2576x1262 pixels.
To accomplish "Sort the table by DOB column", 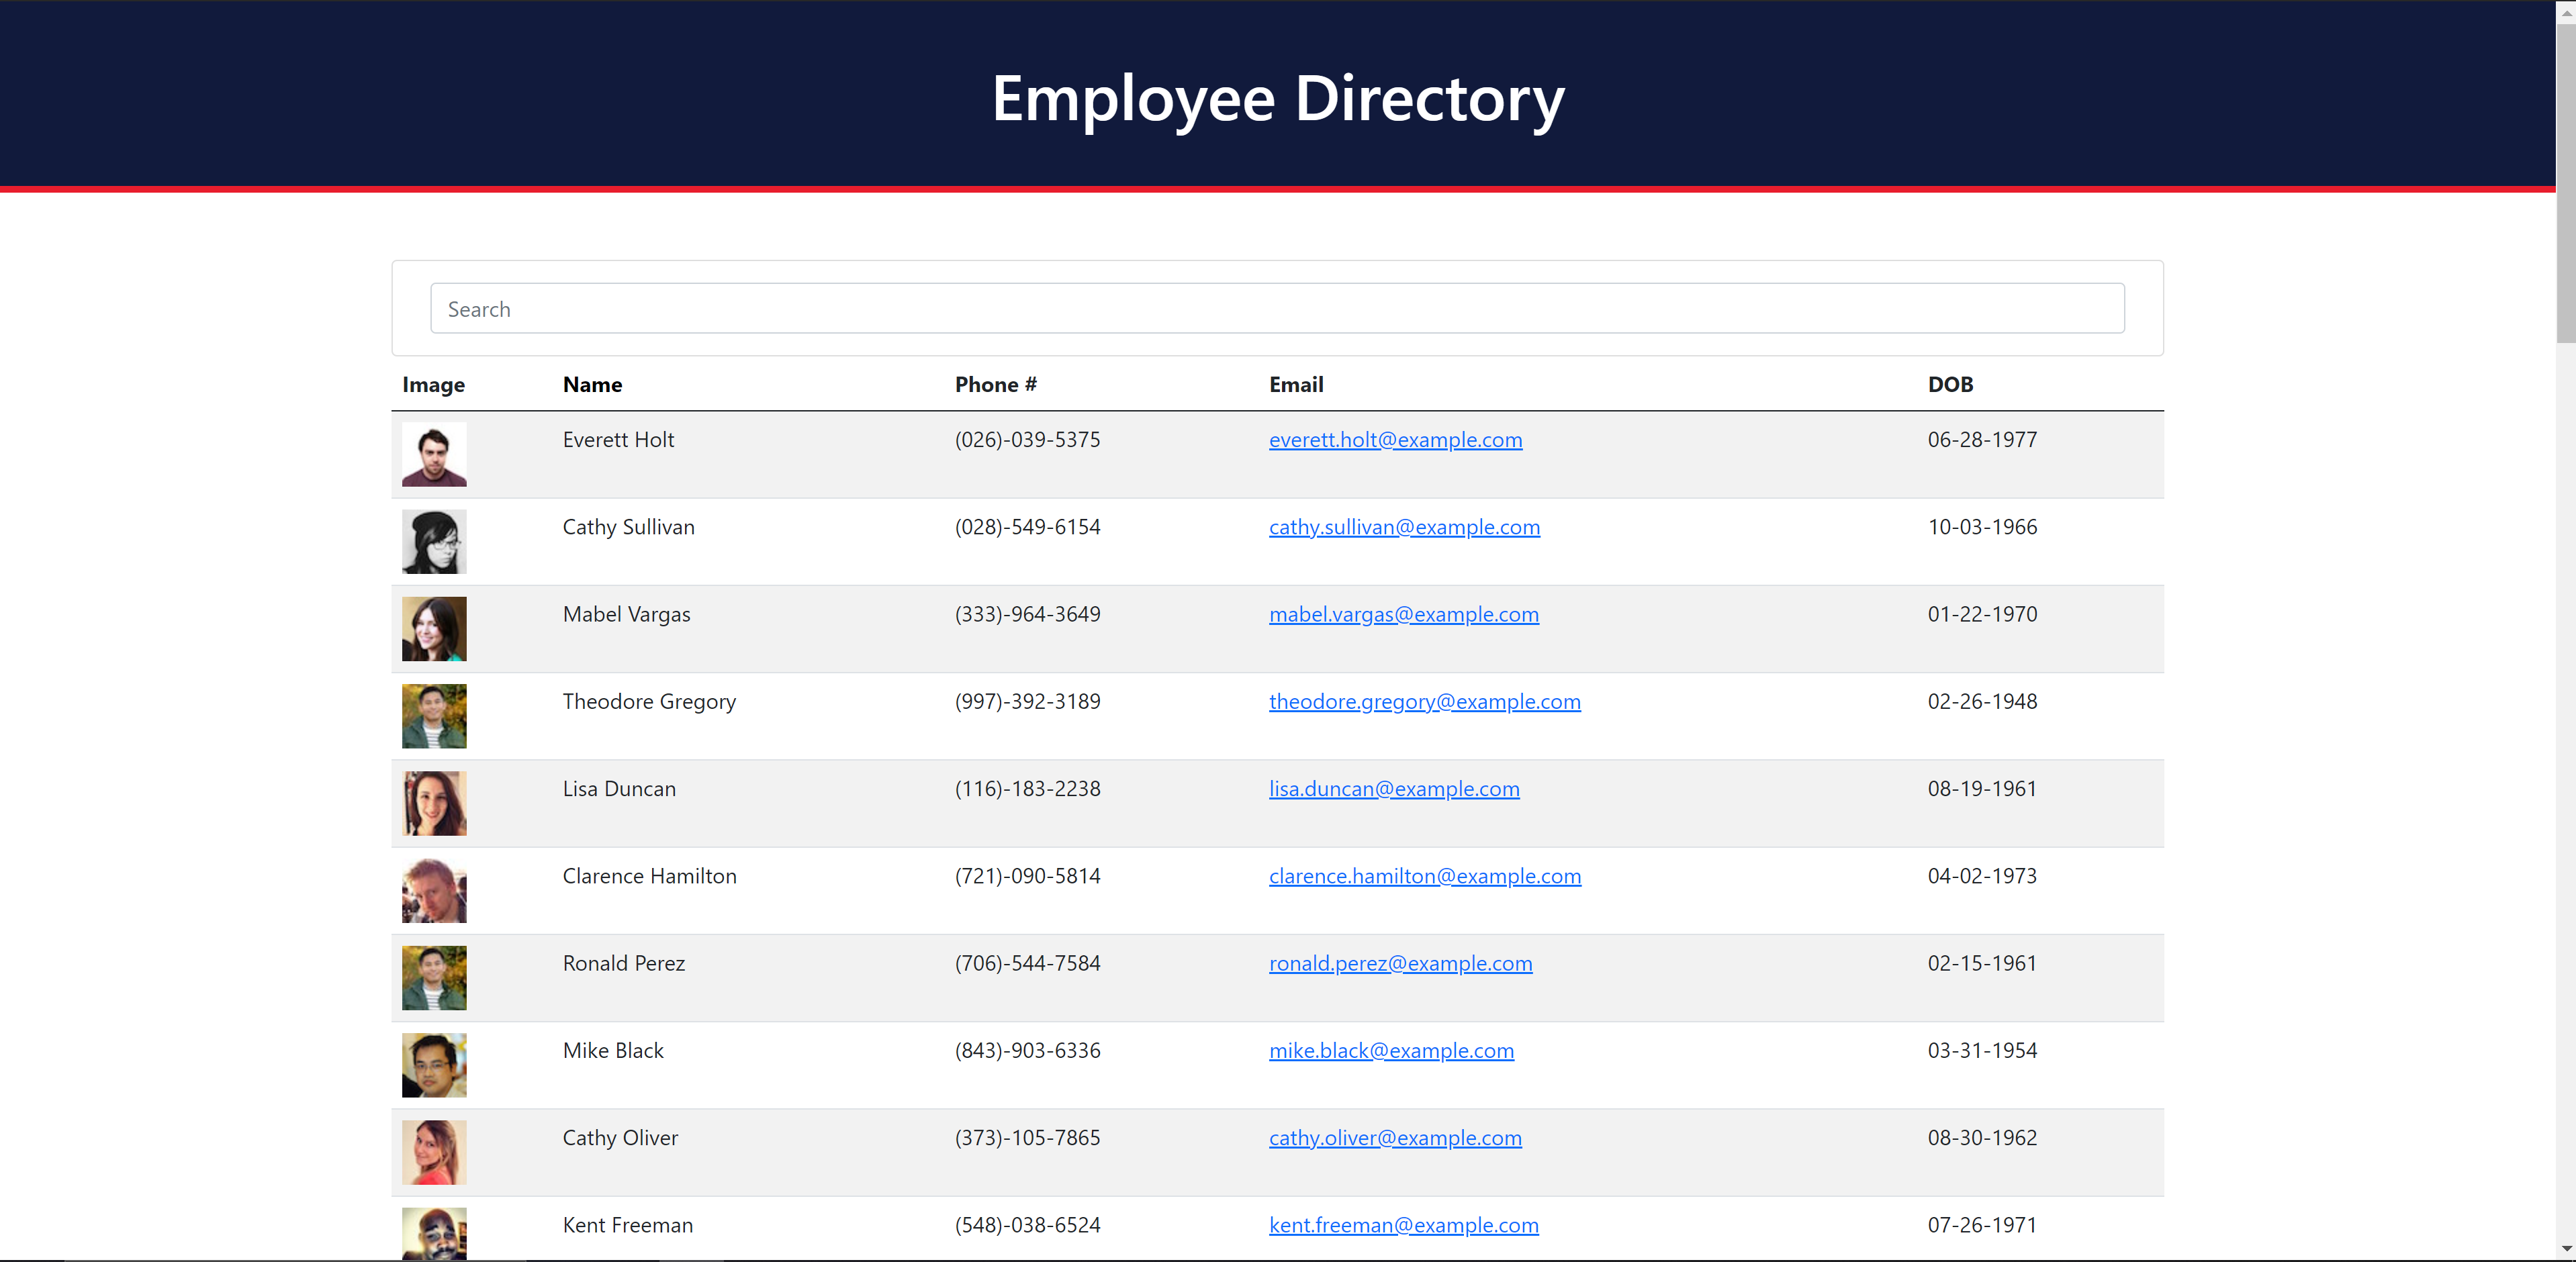I will (1950, 384).
